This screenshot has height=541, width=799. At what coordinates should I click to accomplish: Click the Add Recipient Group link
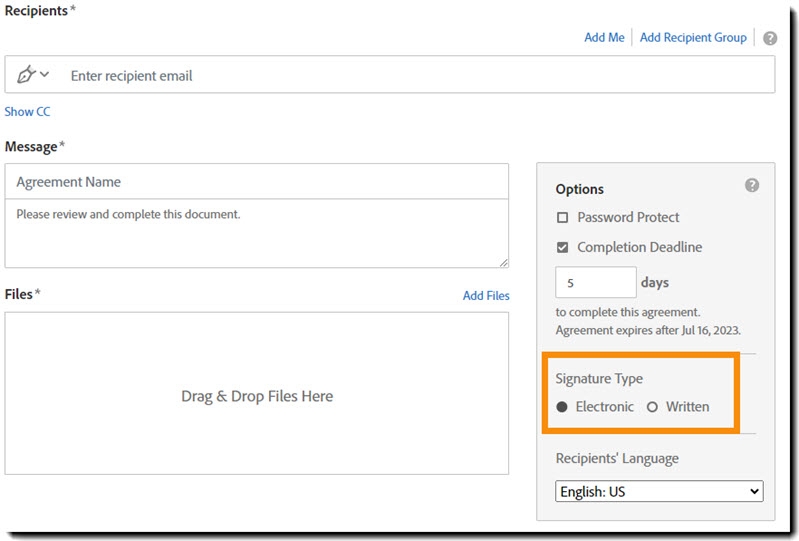pos(693,38)
